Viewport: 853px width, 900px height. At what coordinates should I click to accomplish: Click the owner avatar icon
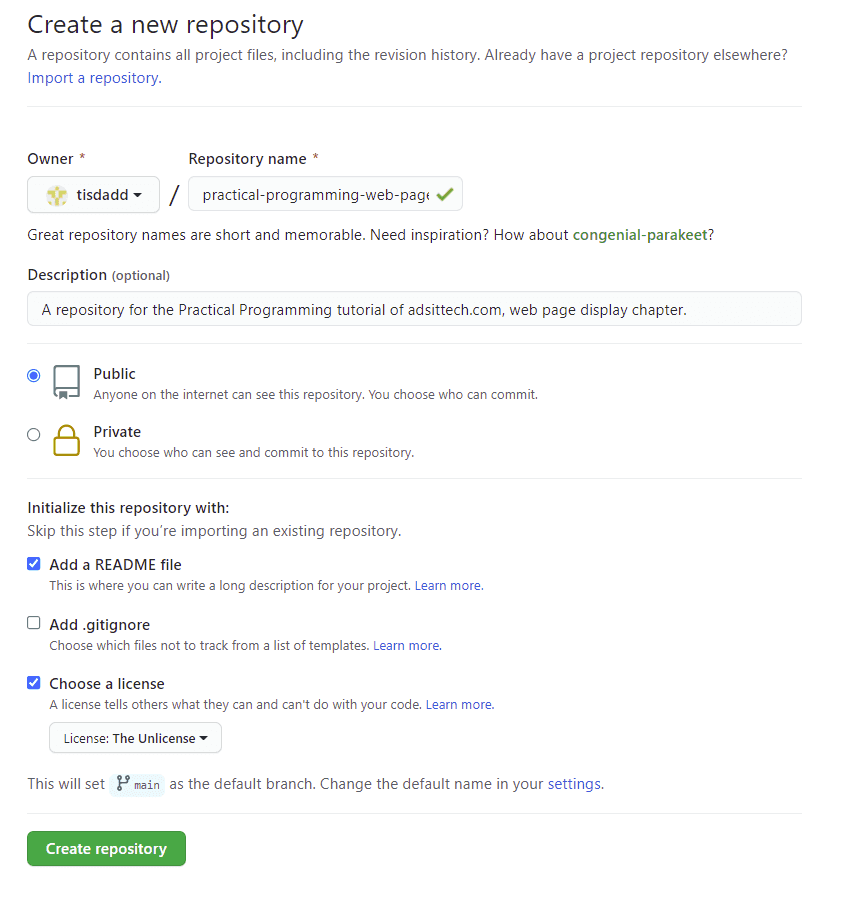click(57, 194)
